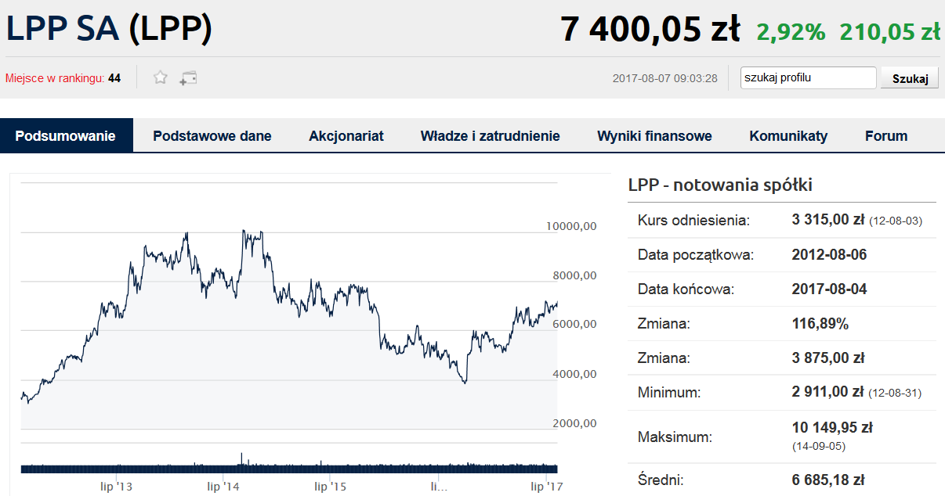945x496 pixels.
Task: Switch to Podstawowe dane tab
Action: [x=212, y=136]
